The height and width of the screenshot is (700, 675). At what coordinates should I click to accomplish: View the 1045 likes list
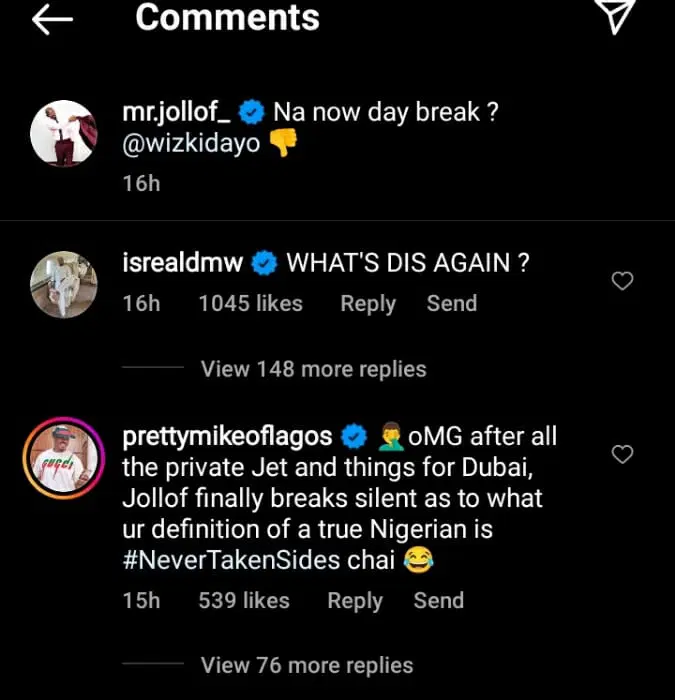tap(250, 303)
